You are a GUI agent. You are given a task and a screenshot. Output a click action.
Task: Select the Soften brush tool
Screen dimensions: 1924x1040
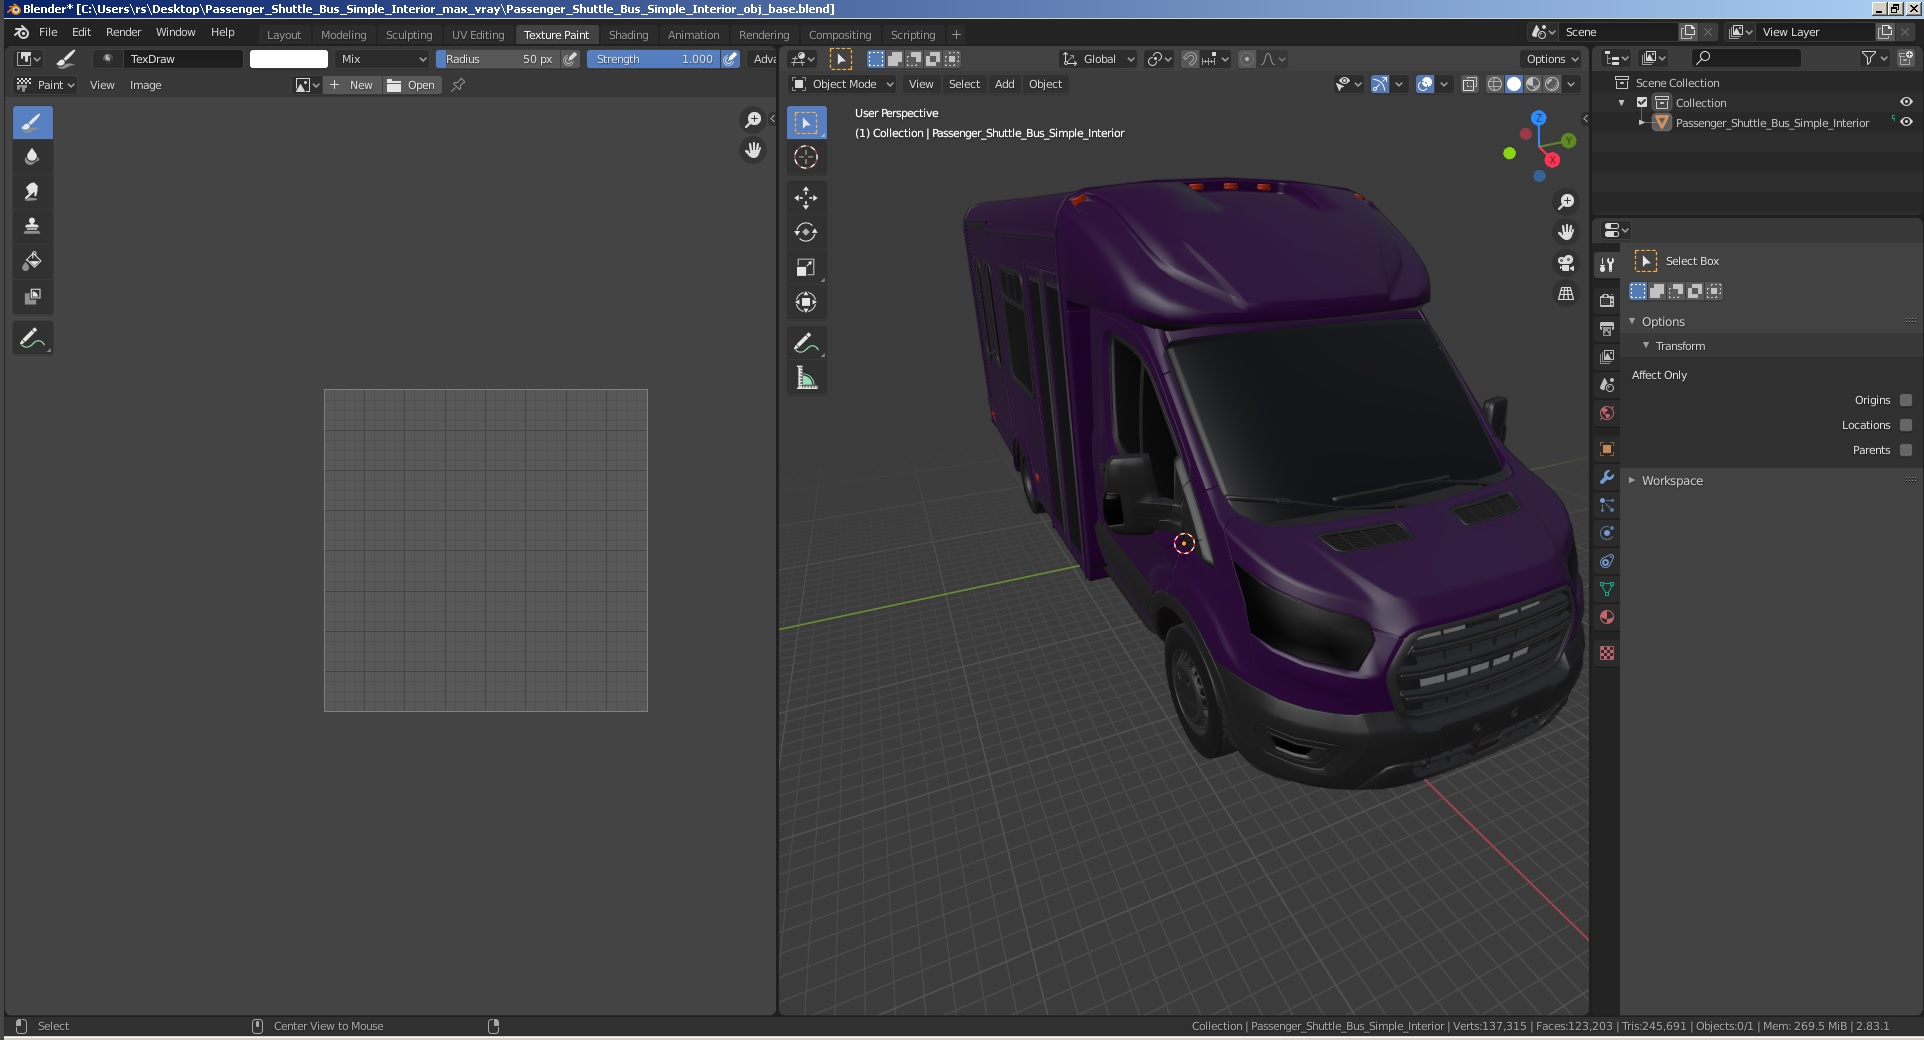pos(32,157)
